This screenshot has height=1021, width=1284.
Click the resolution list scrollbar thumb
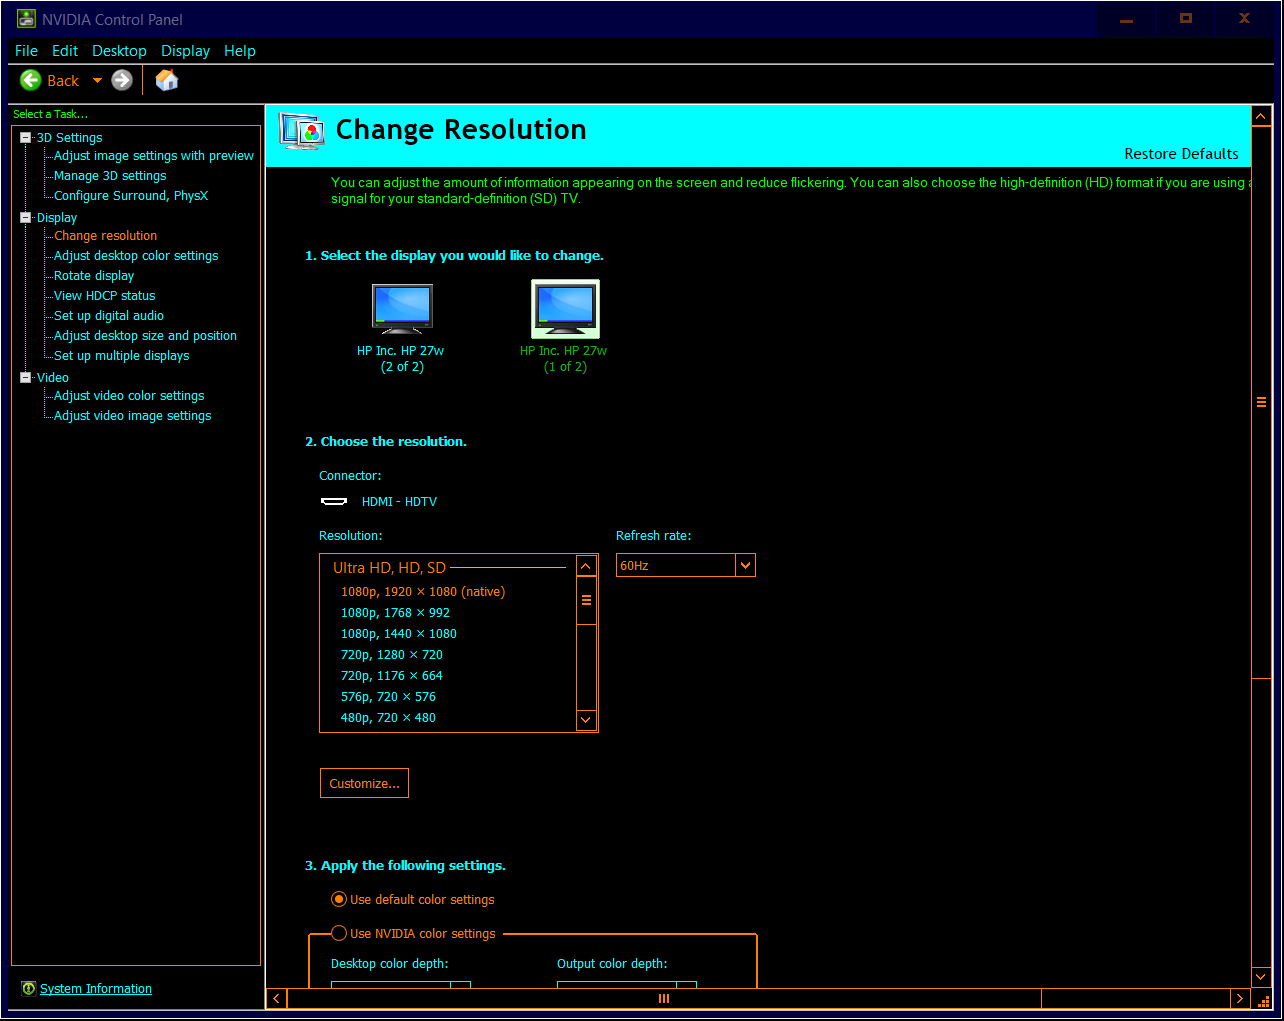(586, 600)
